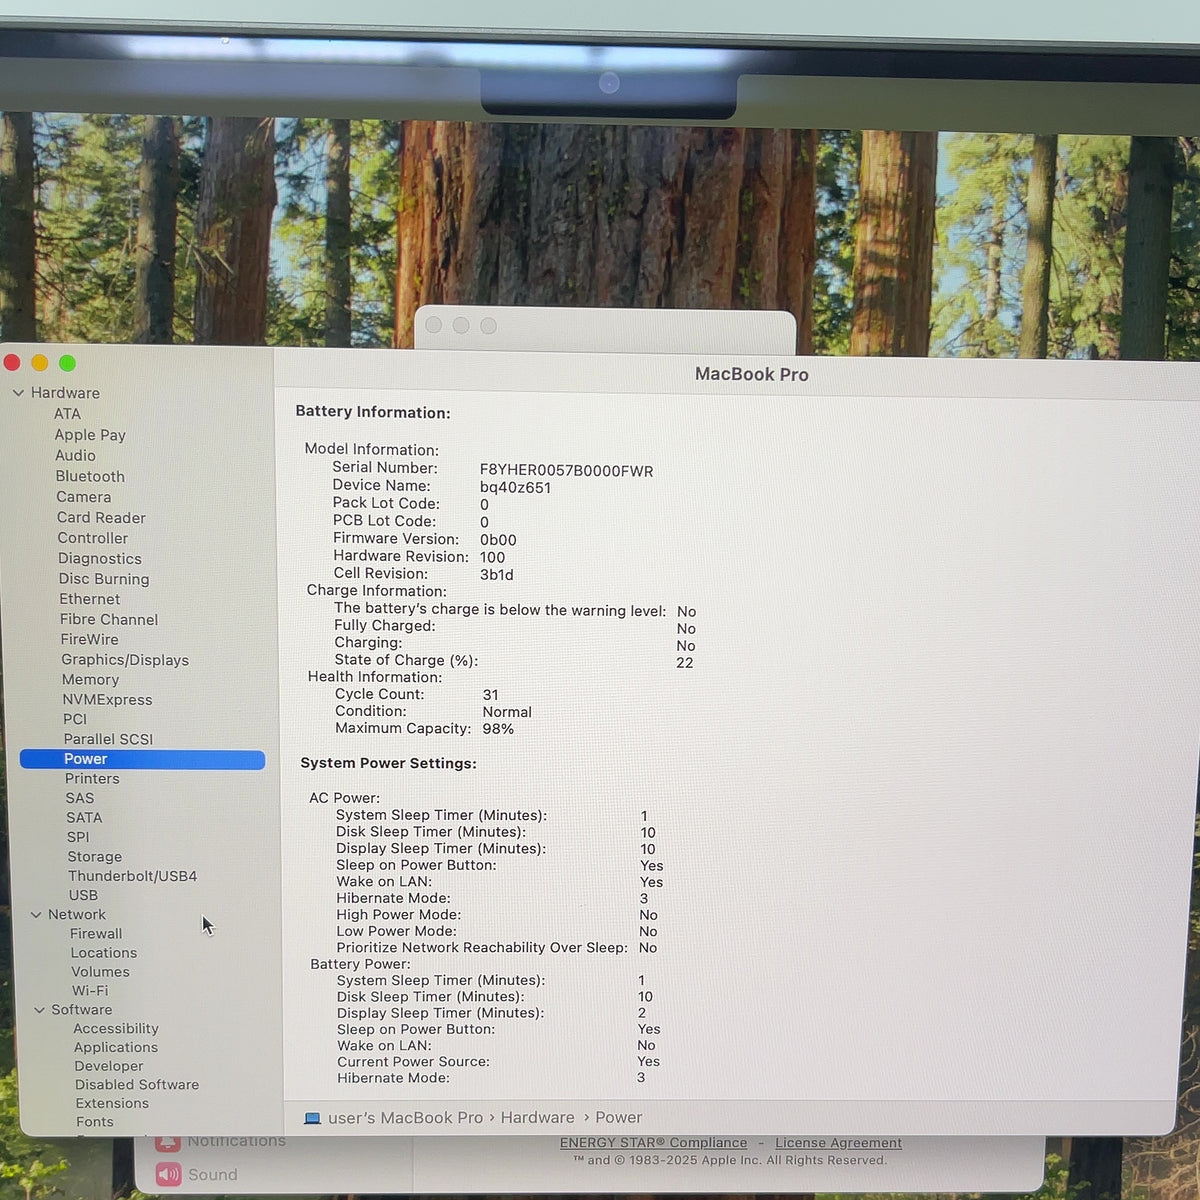The image size is (1200, 1200).
Task: Show Firewall network information
Action: pyautogui.click(x=96, y=934)
